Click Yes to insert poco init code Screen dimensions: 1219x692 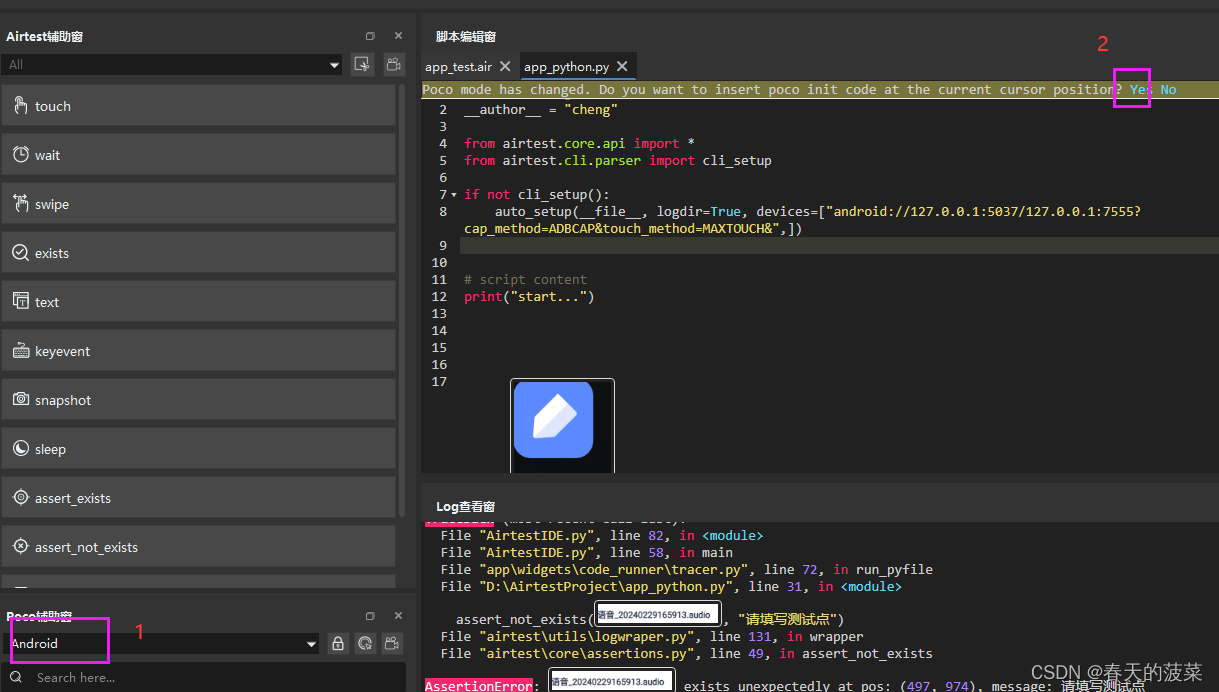click(1141, 90)
